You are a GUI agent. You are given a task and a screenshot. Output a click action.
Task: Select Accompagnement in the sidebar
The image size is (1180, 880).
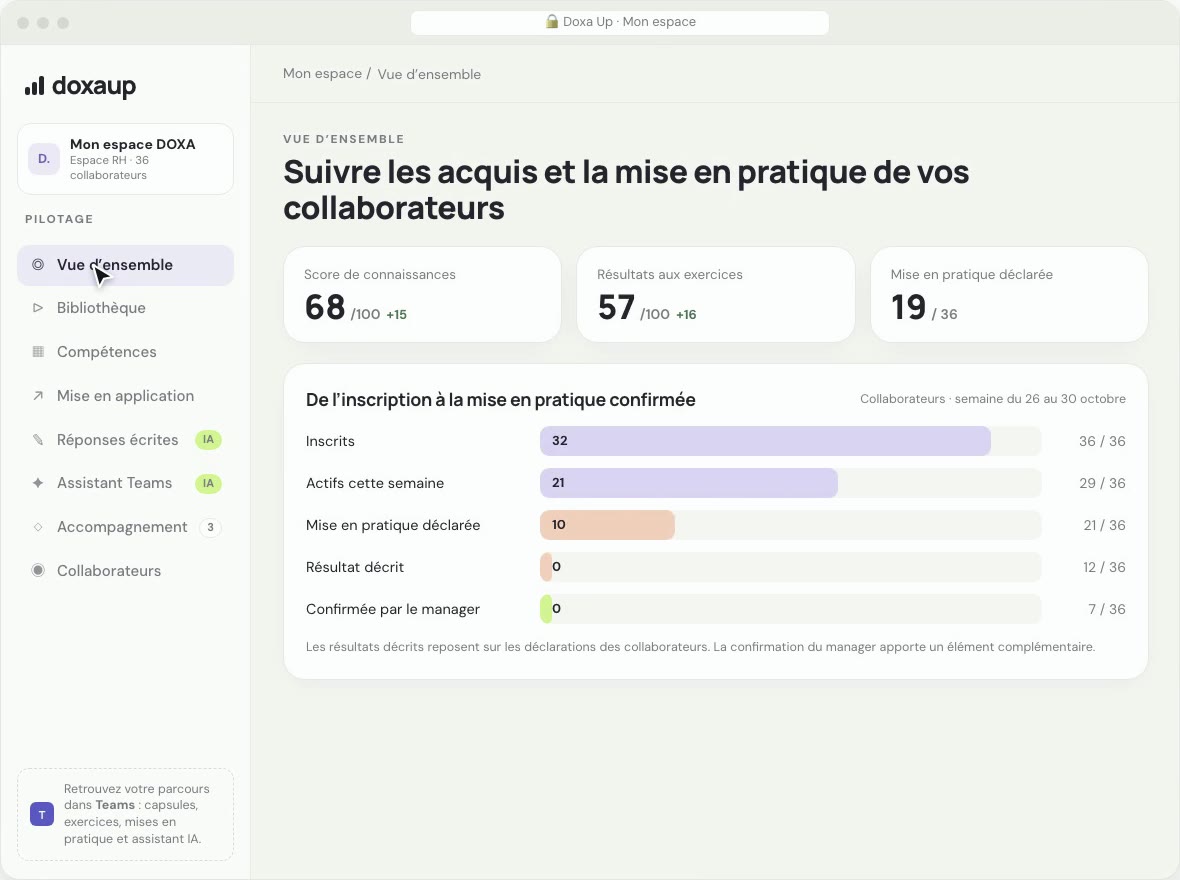tap(126, 527)
